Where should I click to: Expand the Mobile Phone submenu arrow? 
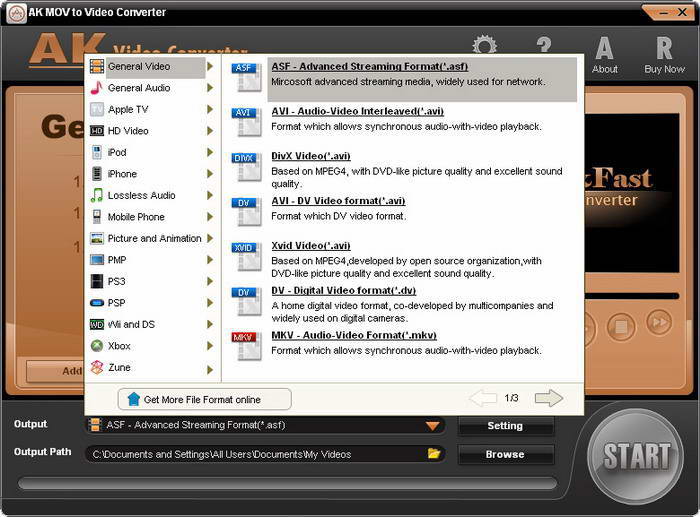(x=210, y=217)
